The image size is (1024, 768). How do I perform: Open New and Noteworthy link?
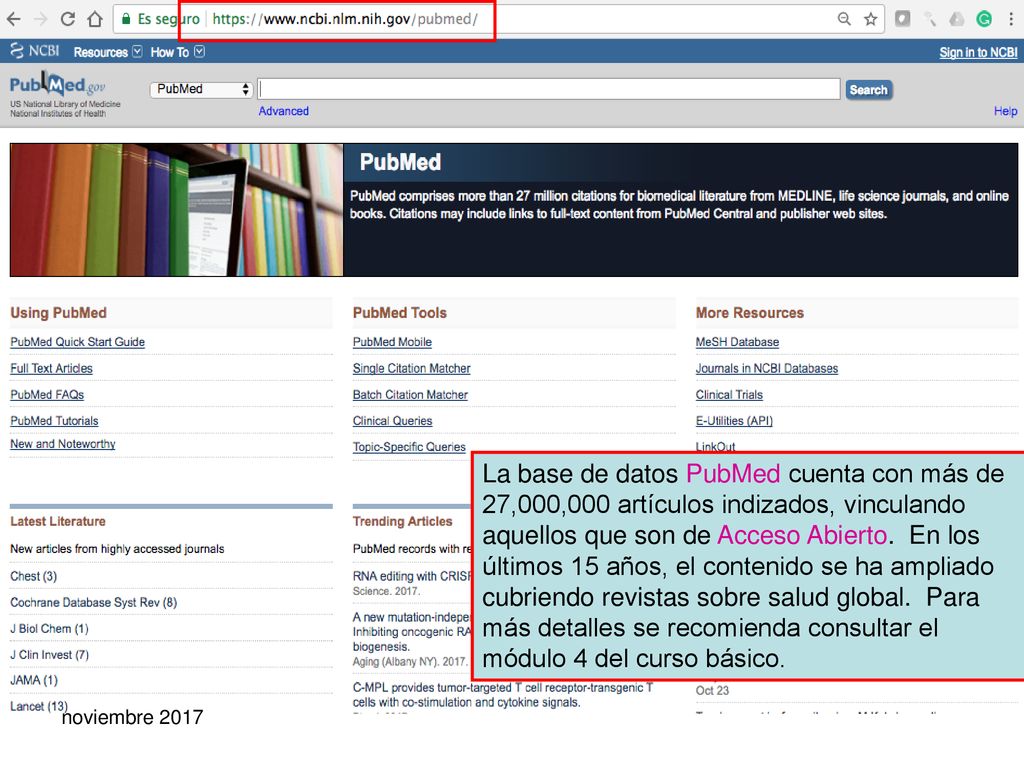(x=63, y=443)
